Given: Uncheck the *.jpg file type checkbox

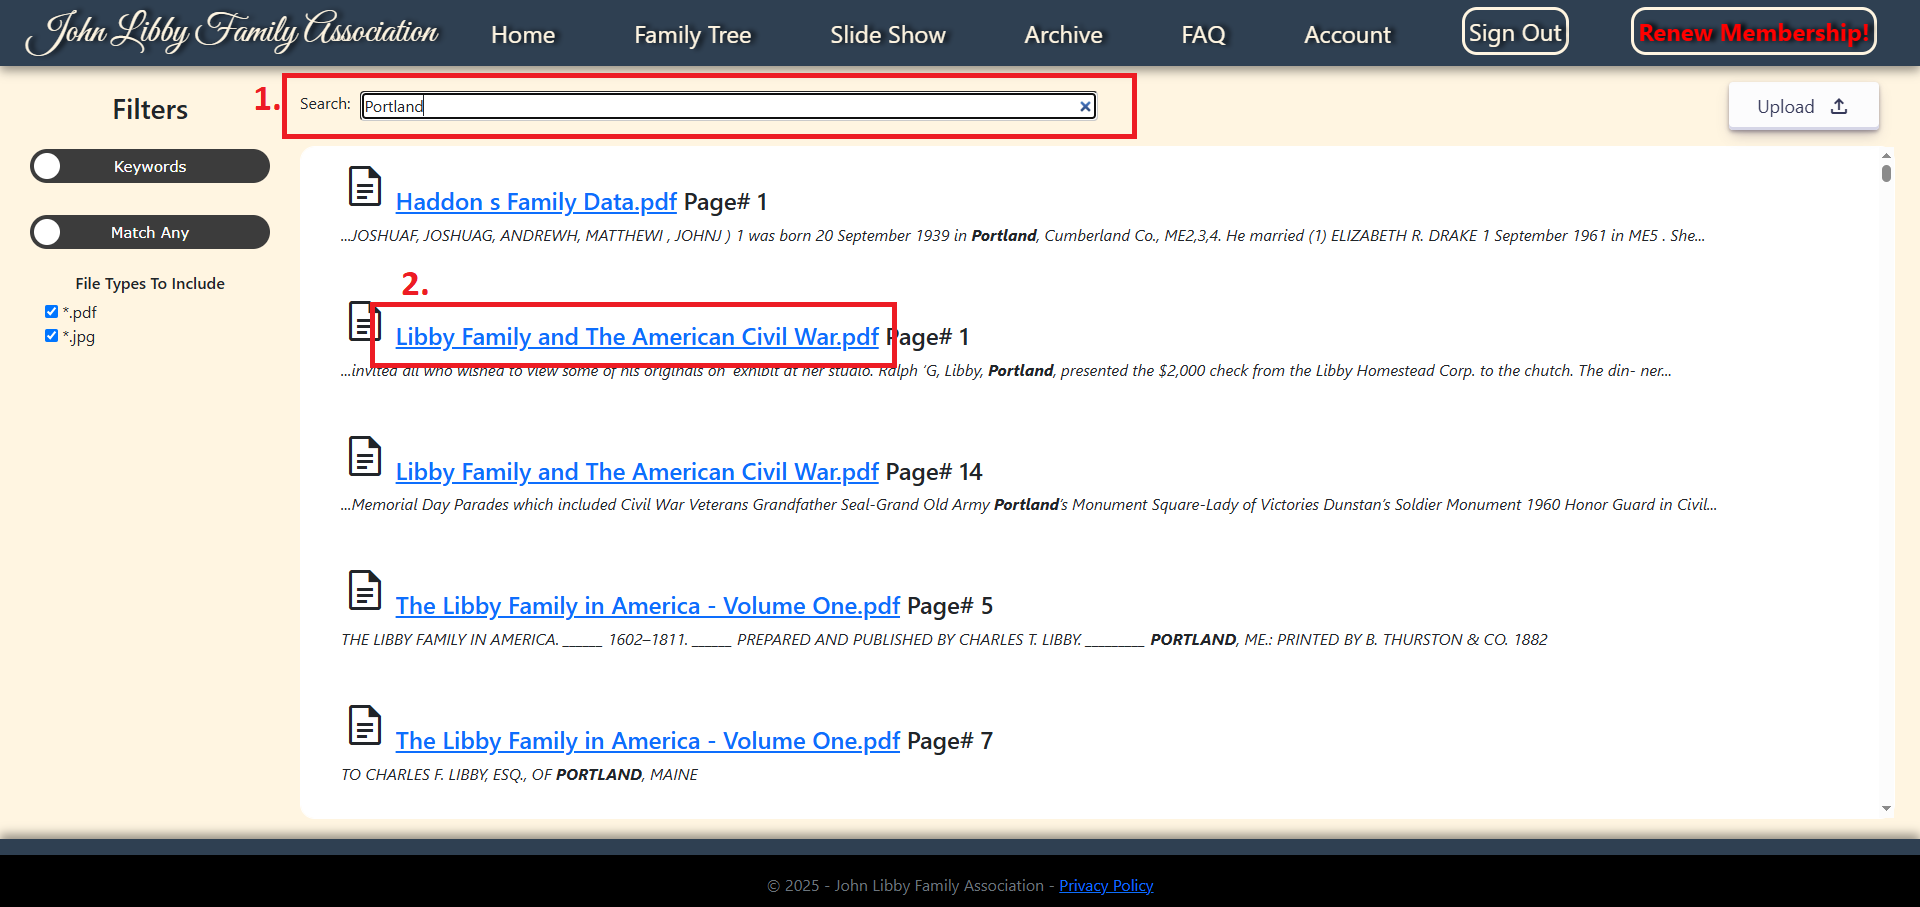Looking at the screenshot, I should tap(51, 335).
